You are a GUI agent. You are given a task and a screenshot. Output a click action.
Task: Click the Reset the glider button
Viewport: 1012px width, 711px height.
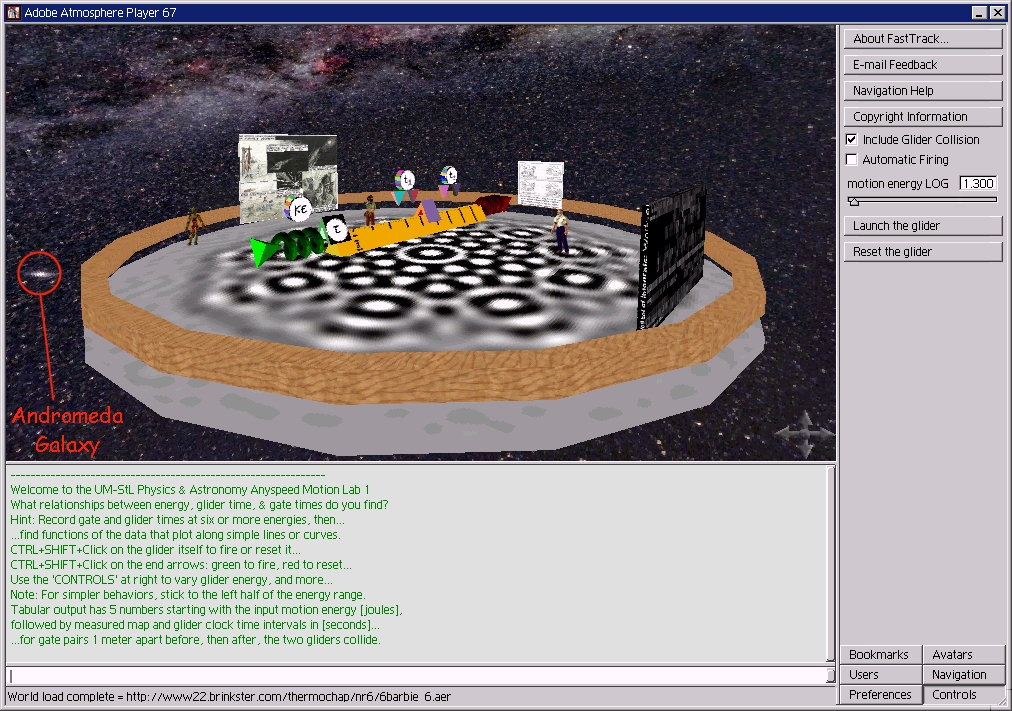click(922, 252)
